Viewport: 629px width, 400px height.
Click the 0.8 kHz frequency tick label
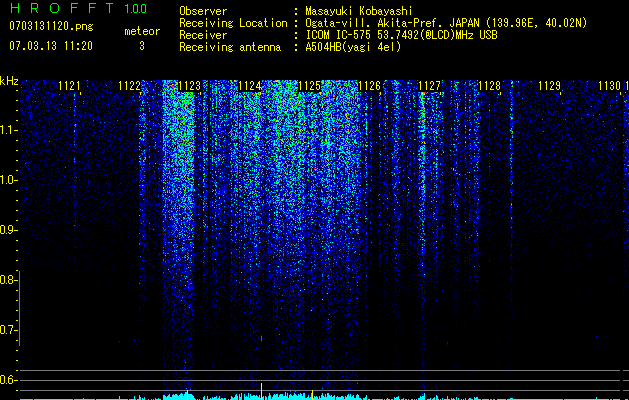pyautogui.click(x=7, y=280)
